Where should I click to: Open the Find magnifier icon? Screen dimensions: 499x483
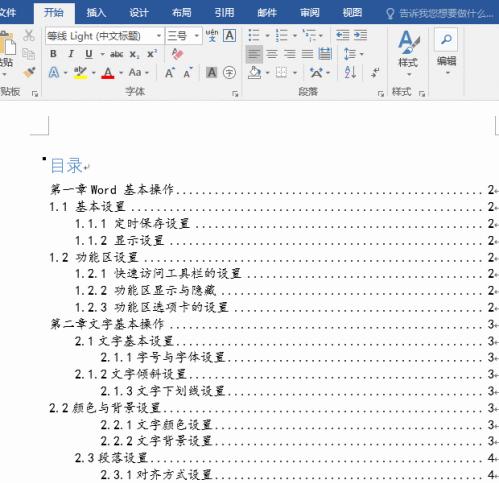[446, 39]
